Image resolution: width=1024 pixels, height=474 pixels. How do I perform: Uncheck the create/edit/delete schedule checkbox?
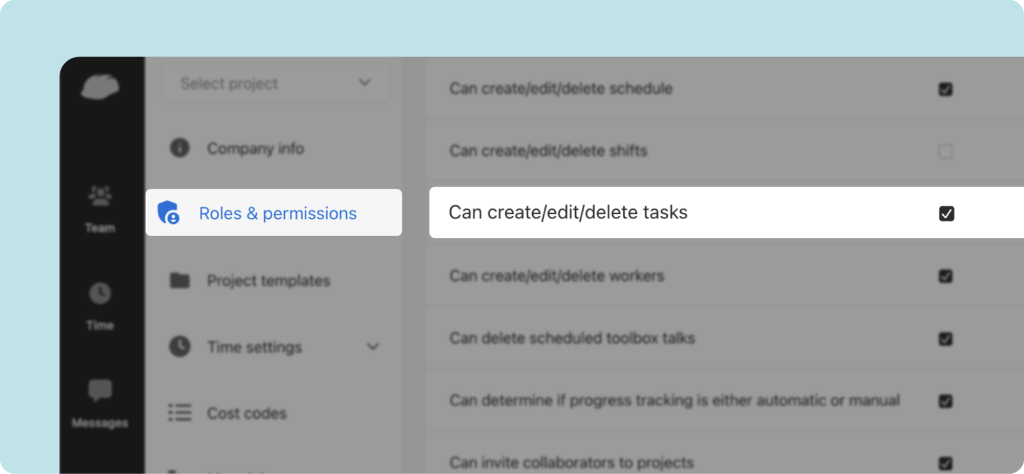tap(946, 89)
